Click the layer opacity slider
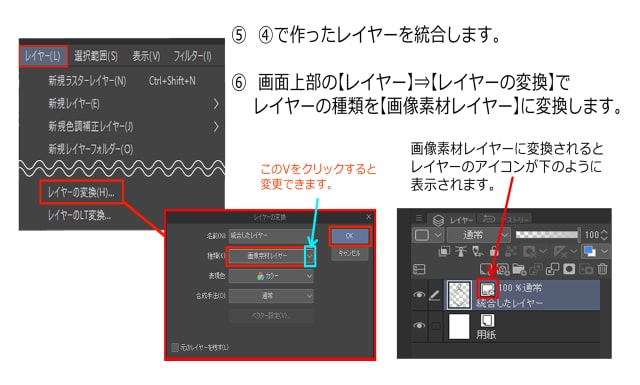640x385 pixels. pos(547,234)
